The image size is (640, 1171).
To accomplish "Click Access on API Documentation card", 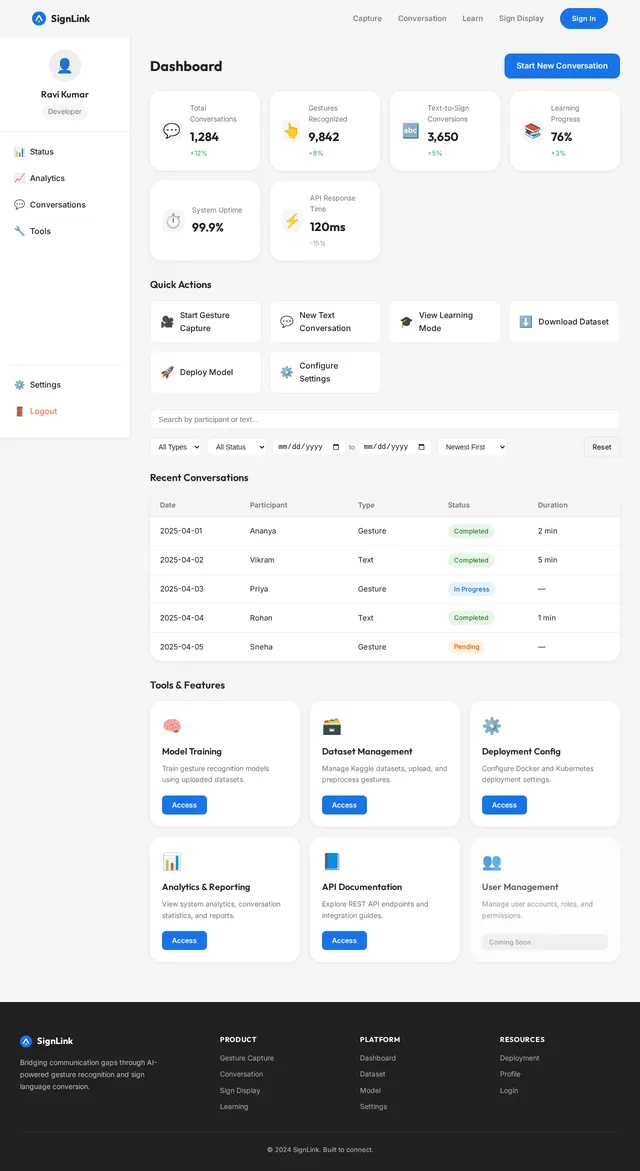I will (344, 940).
